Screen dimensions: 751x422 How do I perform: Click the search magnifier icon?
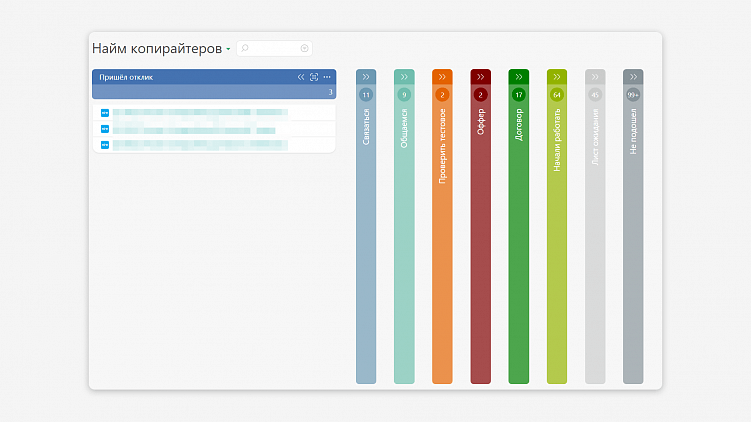(x=245, y=48)
